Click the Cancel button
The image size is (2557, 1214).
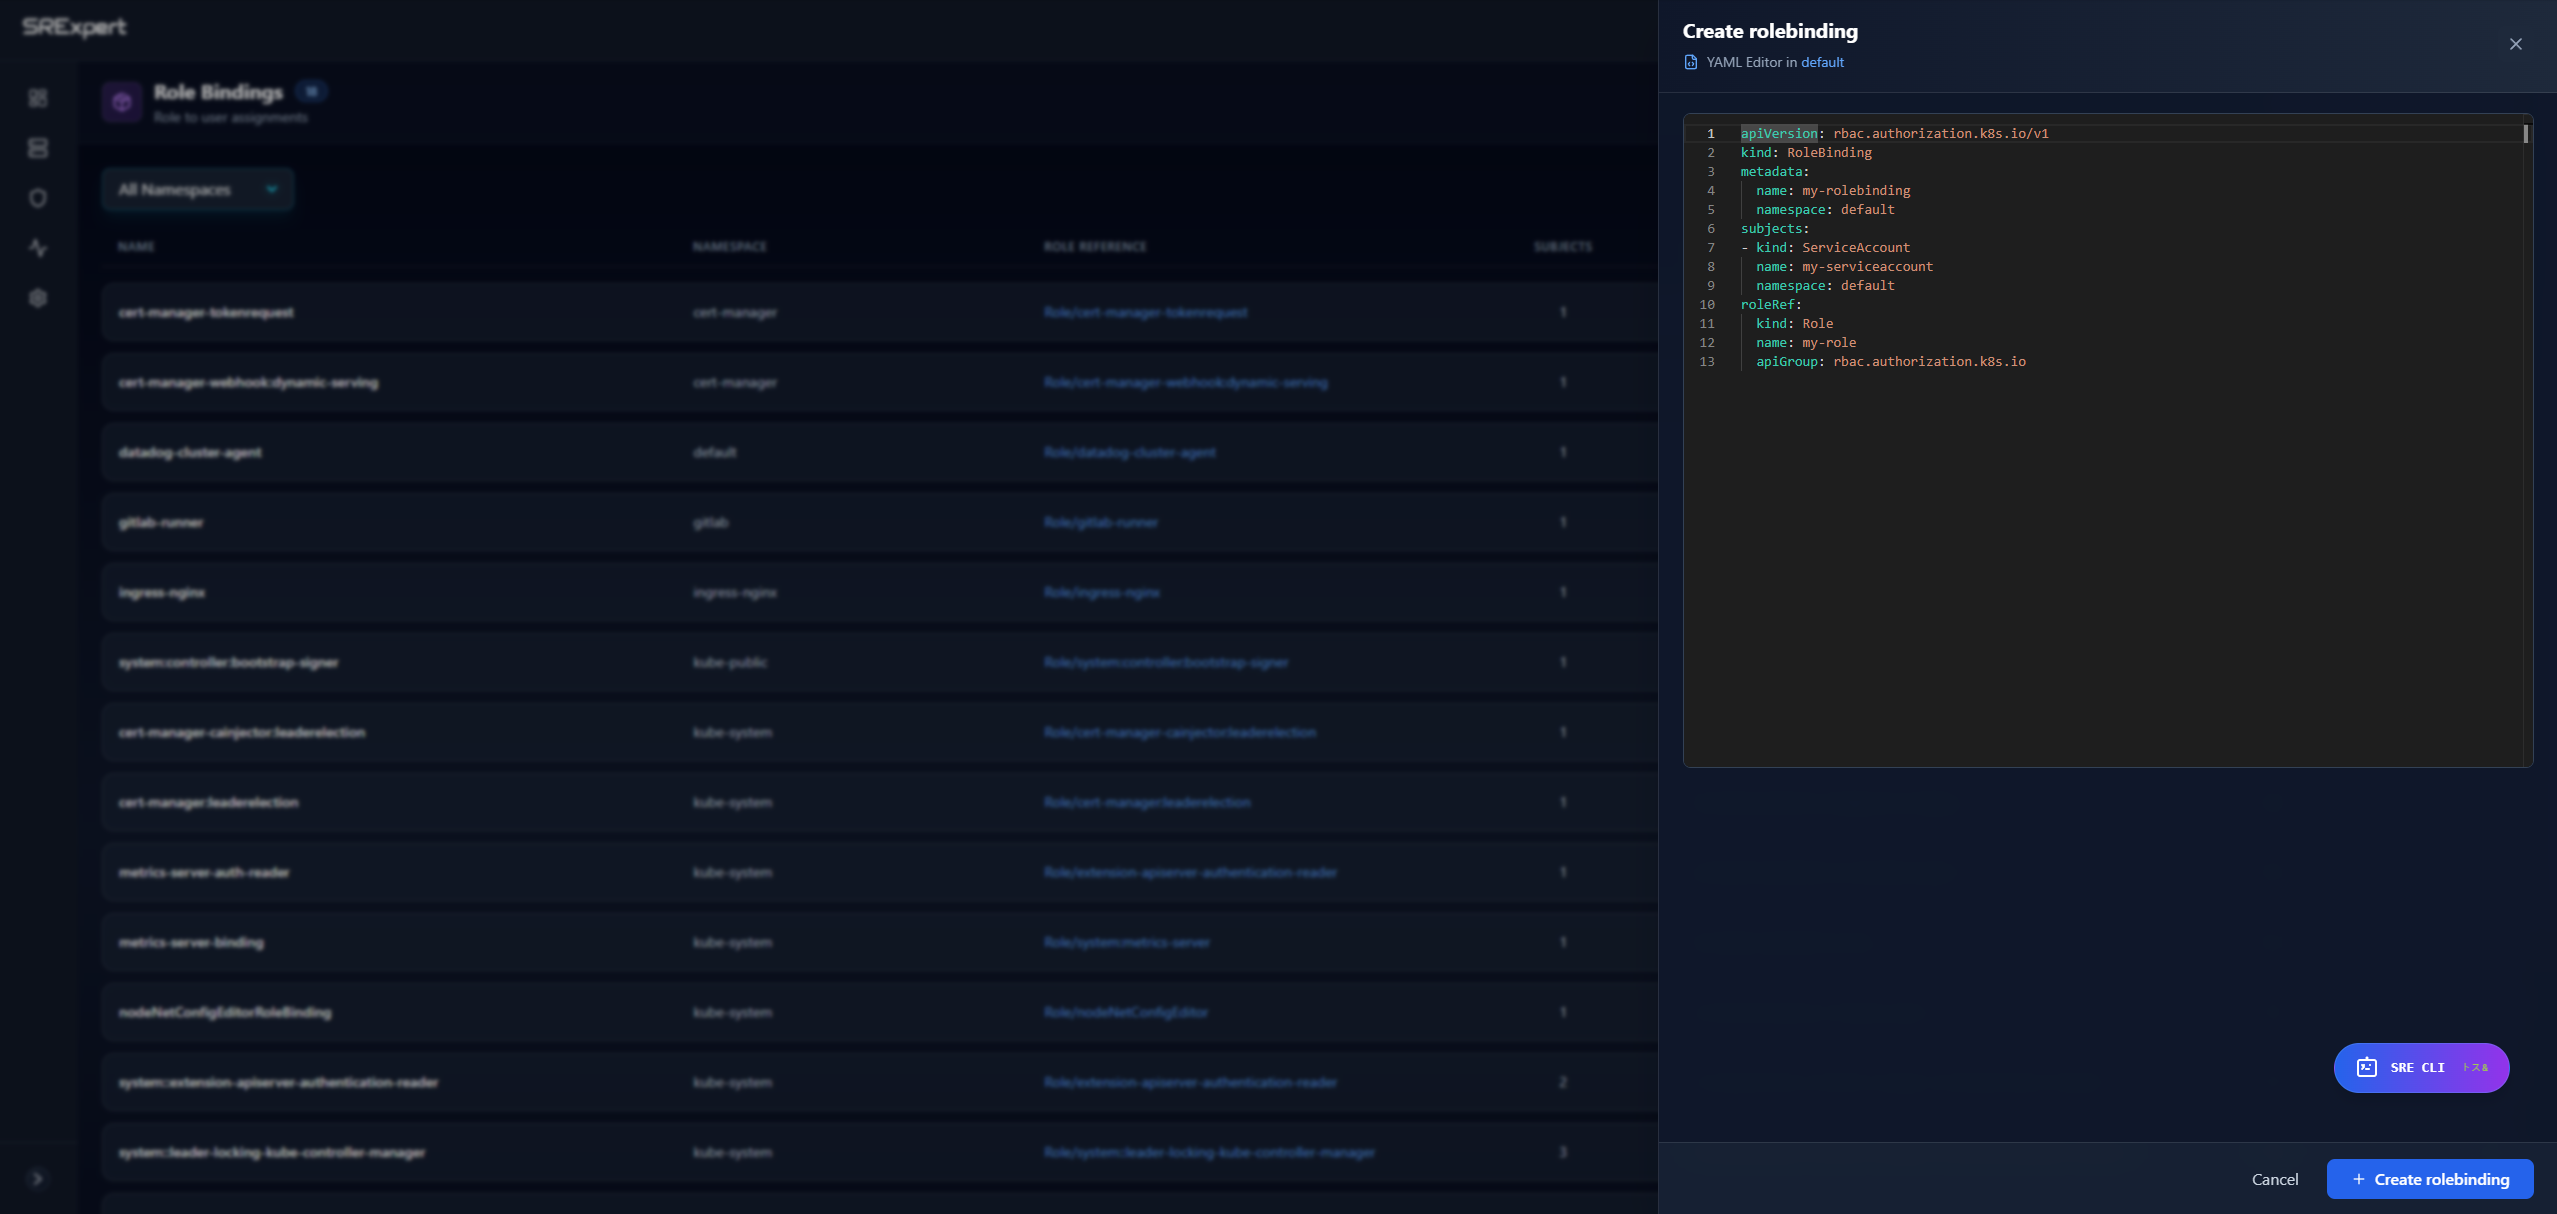point(2274,1179)
